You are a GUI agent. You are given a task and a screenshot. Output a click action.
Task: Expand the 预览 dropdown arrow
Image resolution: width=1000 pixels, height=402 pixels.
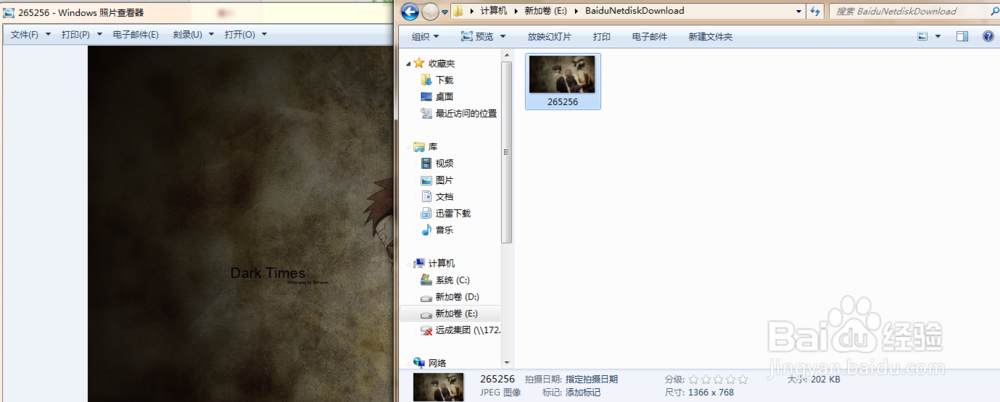click(x=503, y=37)
